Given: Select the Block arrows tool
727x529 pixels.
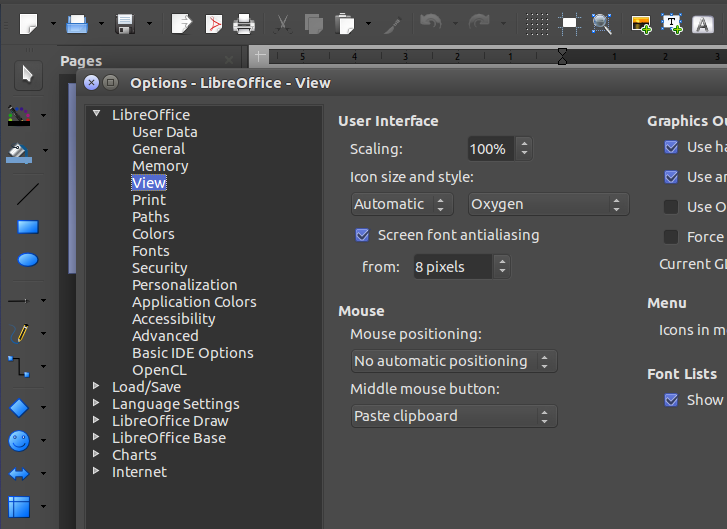Looking at the screenshot, I should coord(19,474).
